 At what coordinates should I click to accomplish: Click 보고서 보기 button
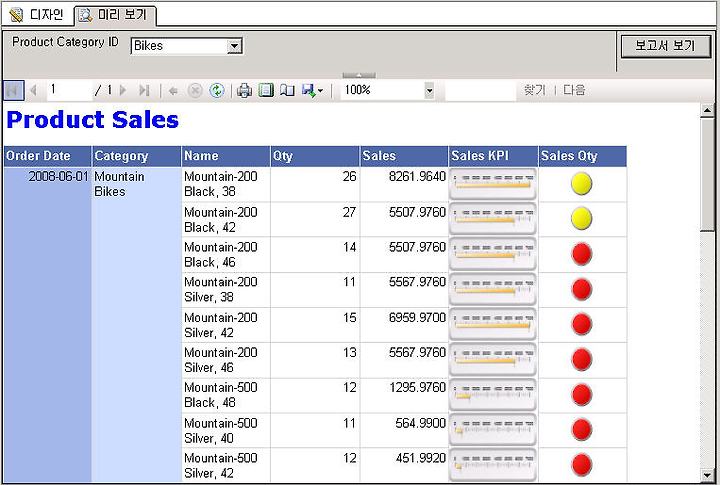click(665, 46)
